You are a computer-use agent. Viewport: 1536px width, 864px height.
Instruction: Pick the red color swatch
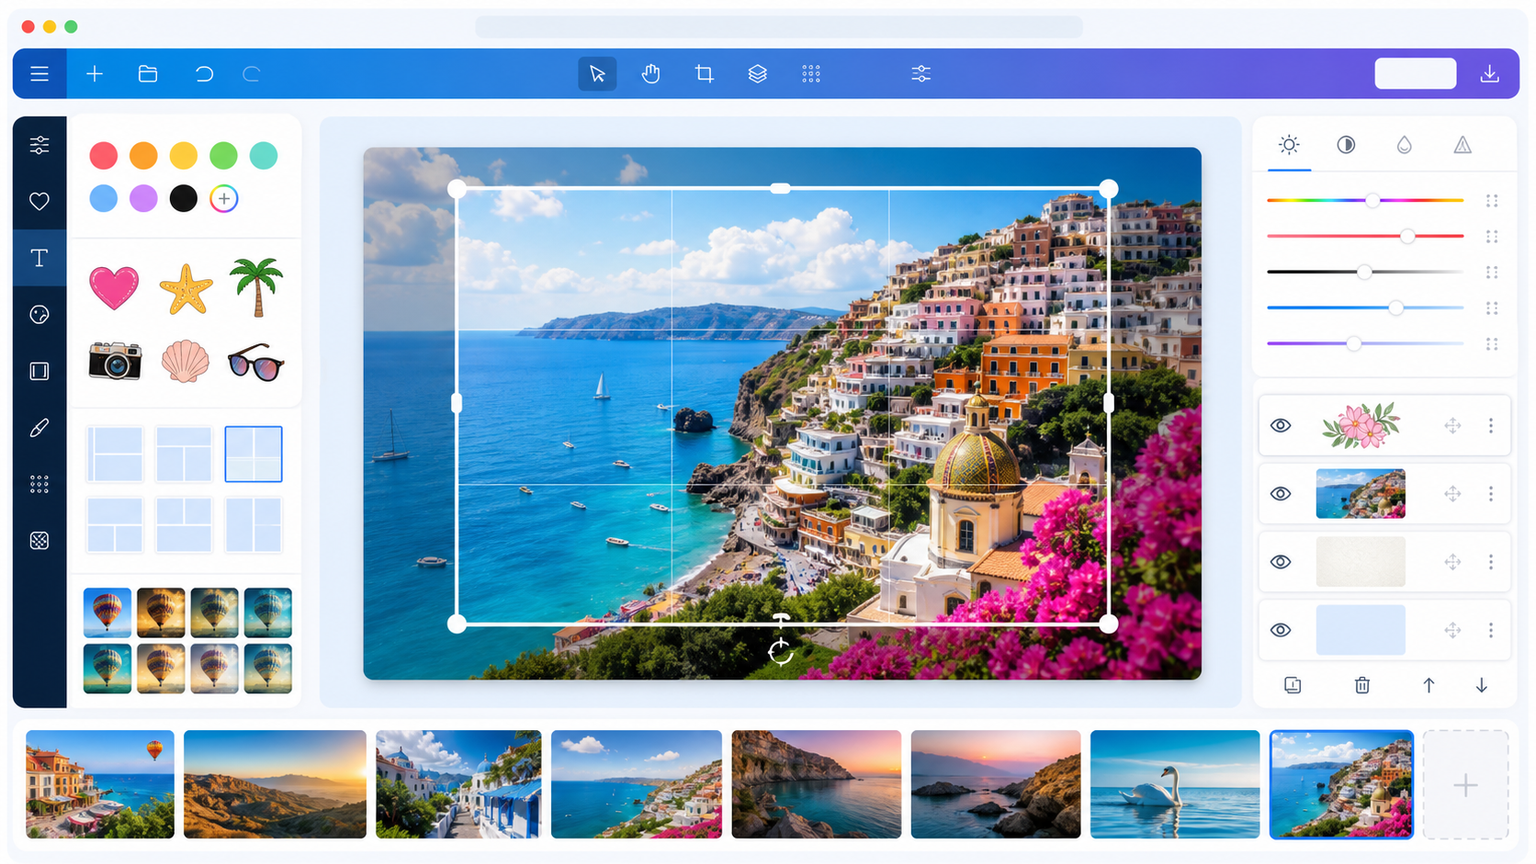tap(104, 155)
